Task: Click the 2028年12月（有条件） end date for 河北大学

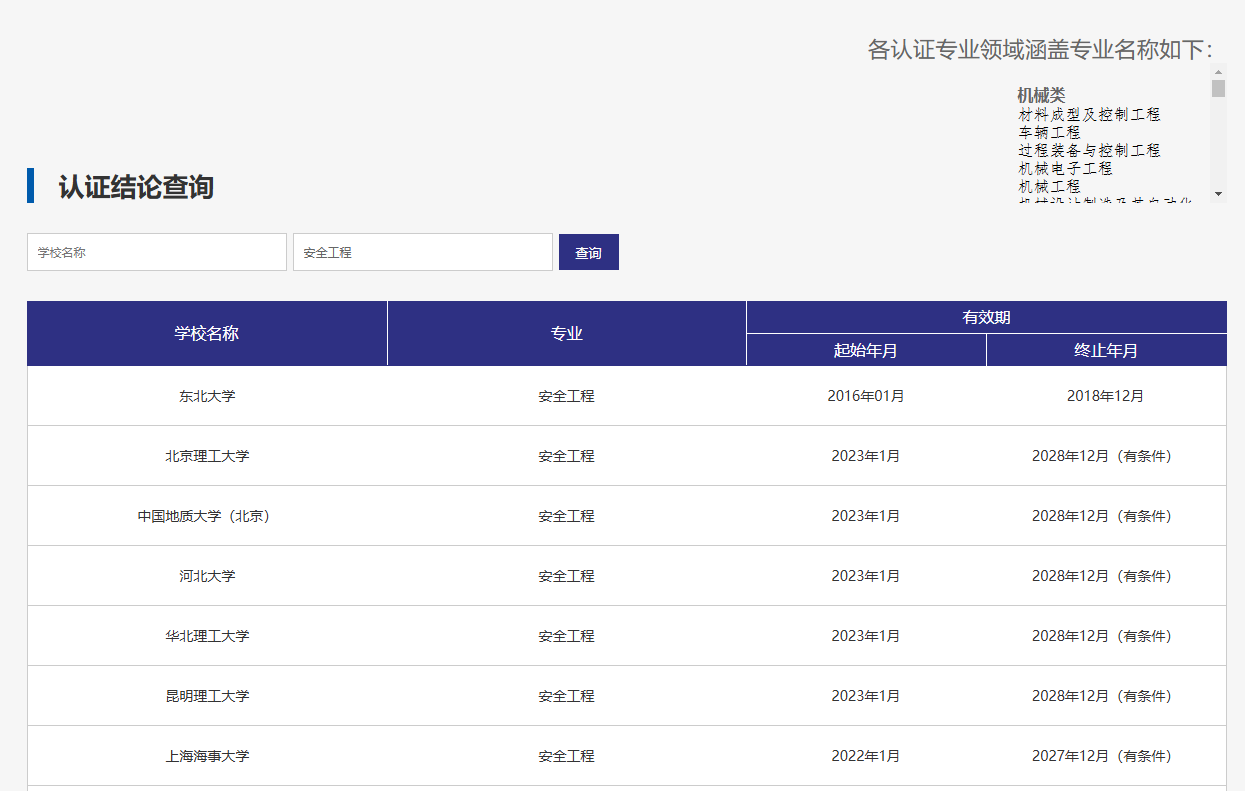Action: click(1106, 576)
